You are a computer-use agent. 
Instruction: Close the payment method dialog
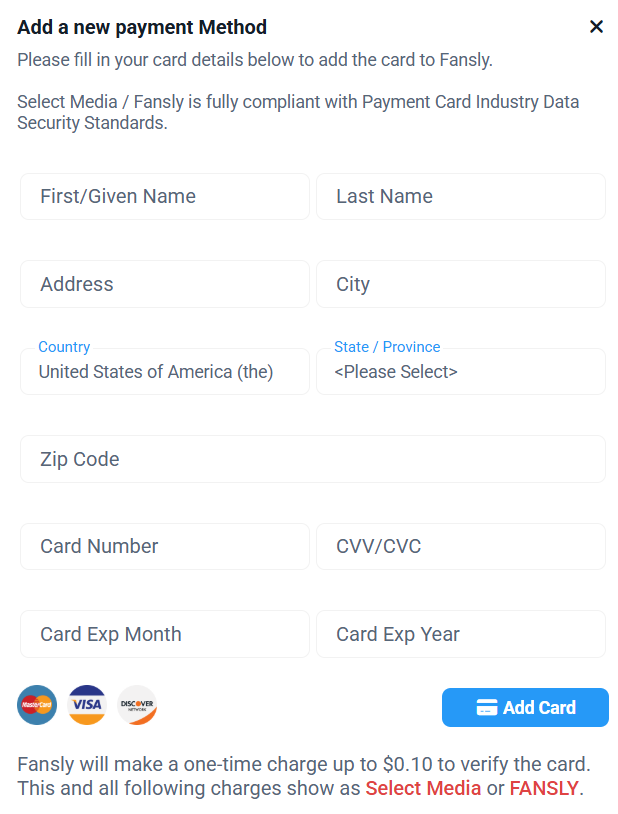click(596, 27)
